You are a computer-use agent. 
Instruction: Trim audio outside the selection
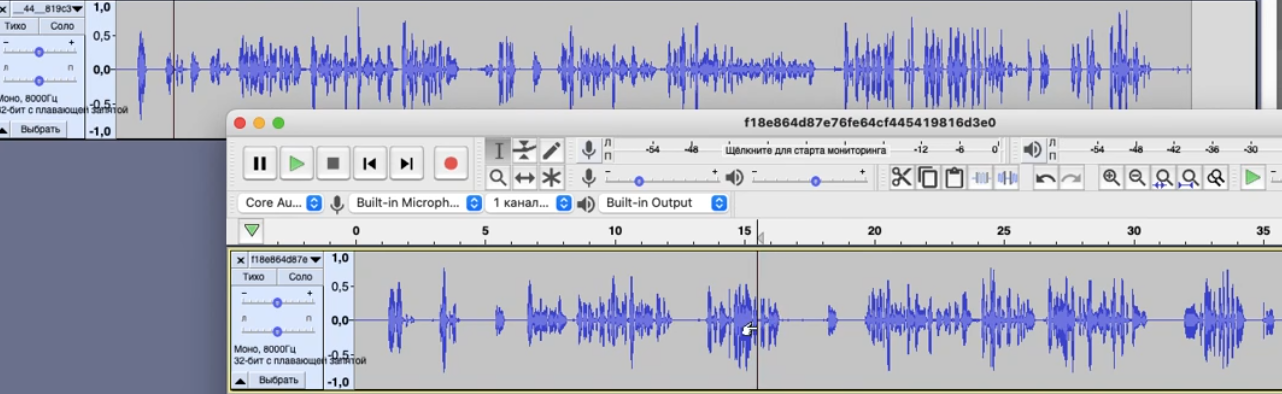(980, 178)
